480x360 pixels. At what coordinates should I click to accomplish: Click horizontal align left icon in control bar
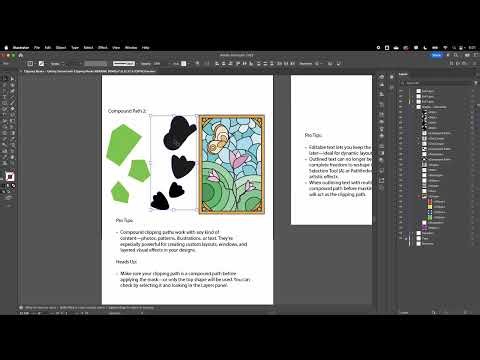tap(217, 63)
